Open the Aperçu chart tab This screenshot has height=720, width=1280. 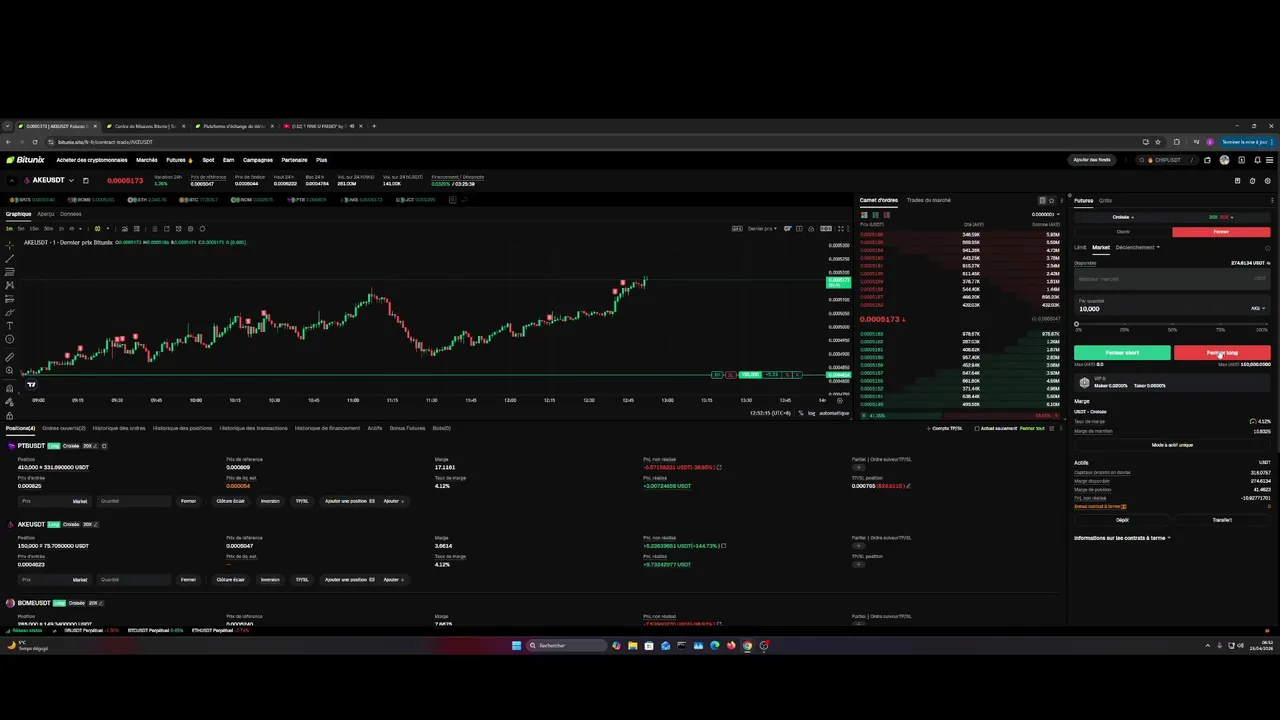[46, 214]
